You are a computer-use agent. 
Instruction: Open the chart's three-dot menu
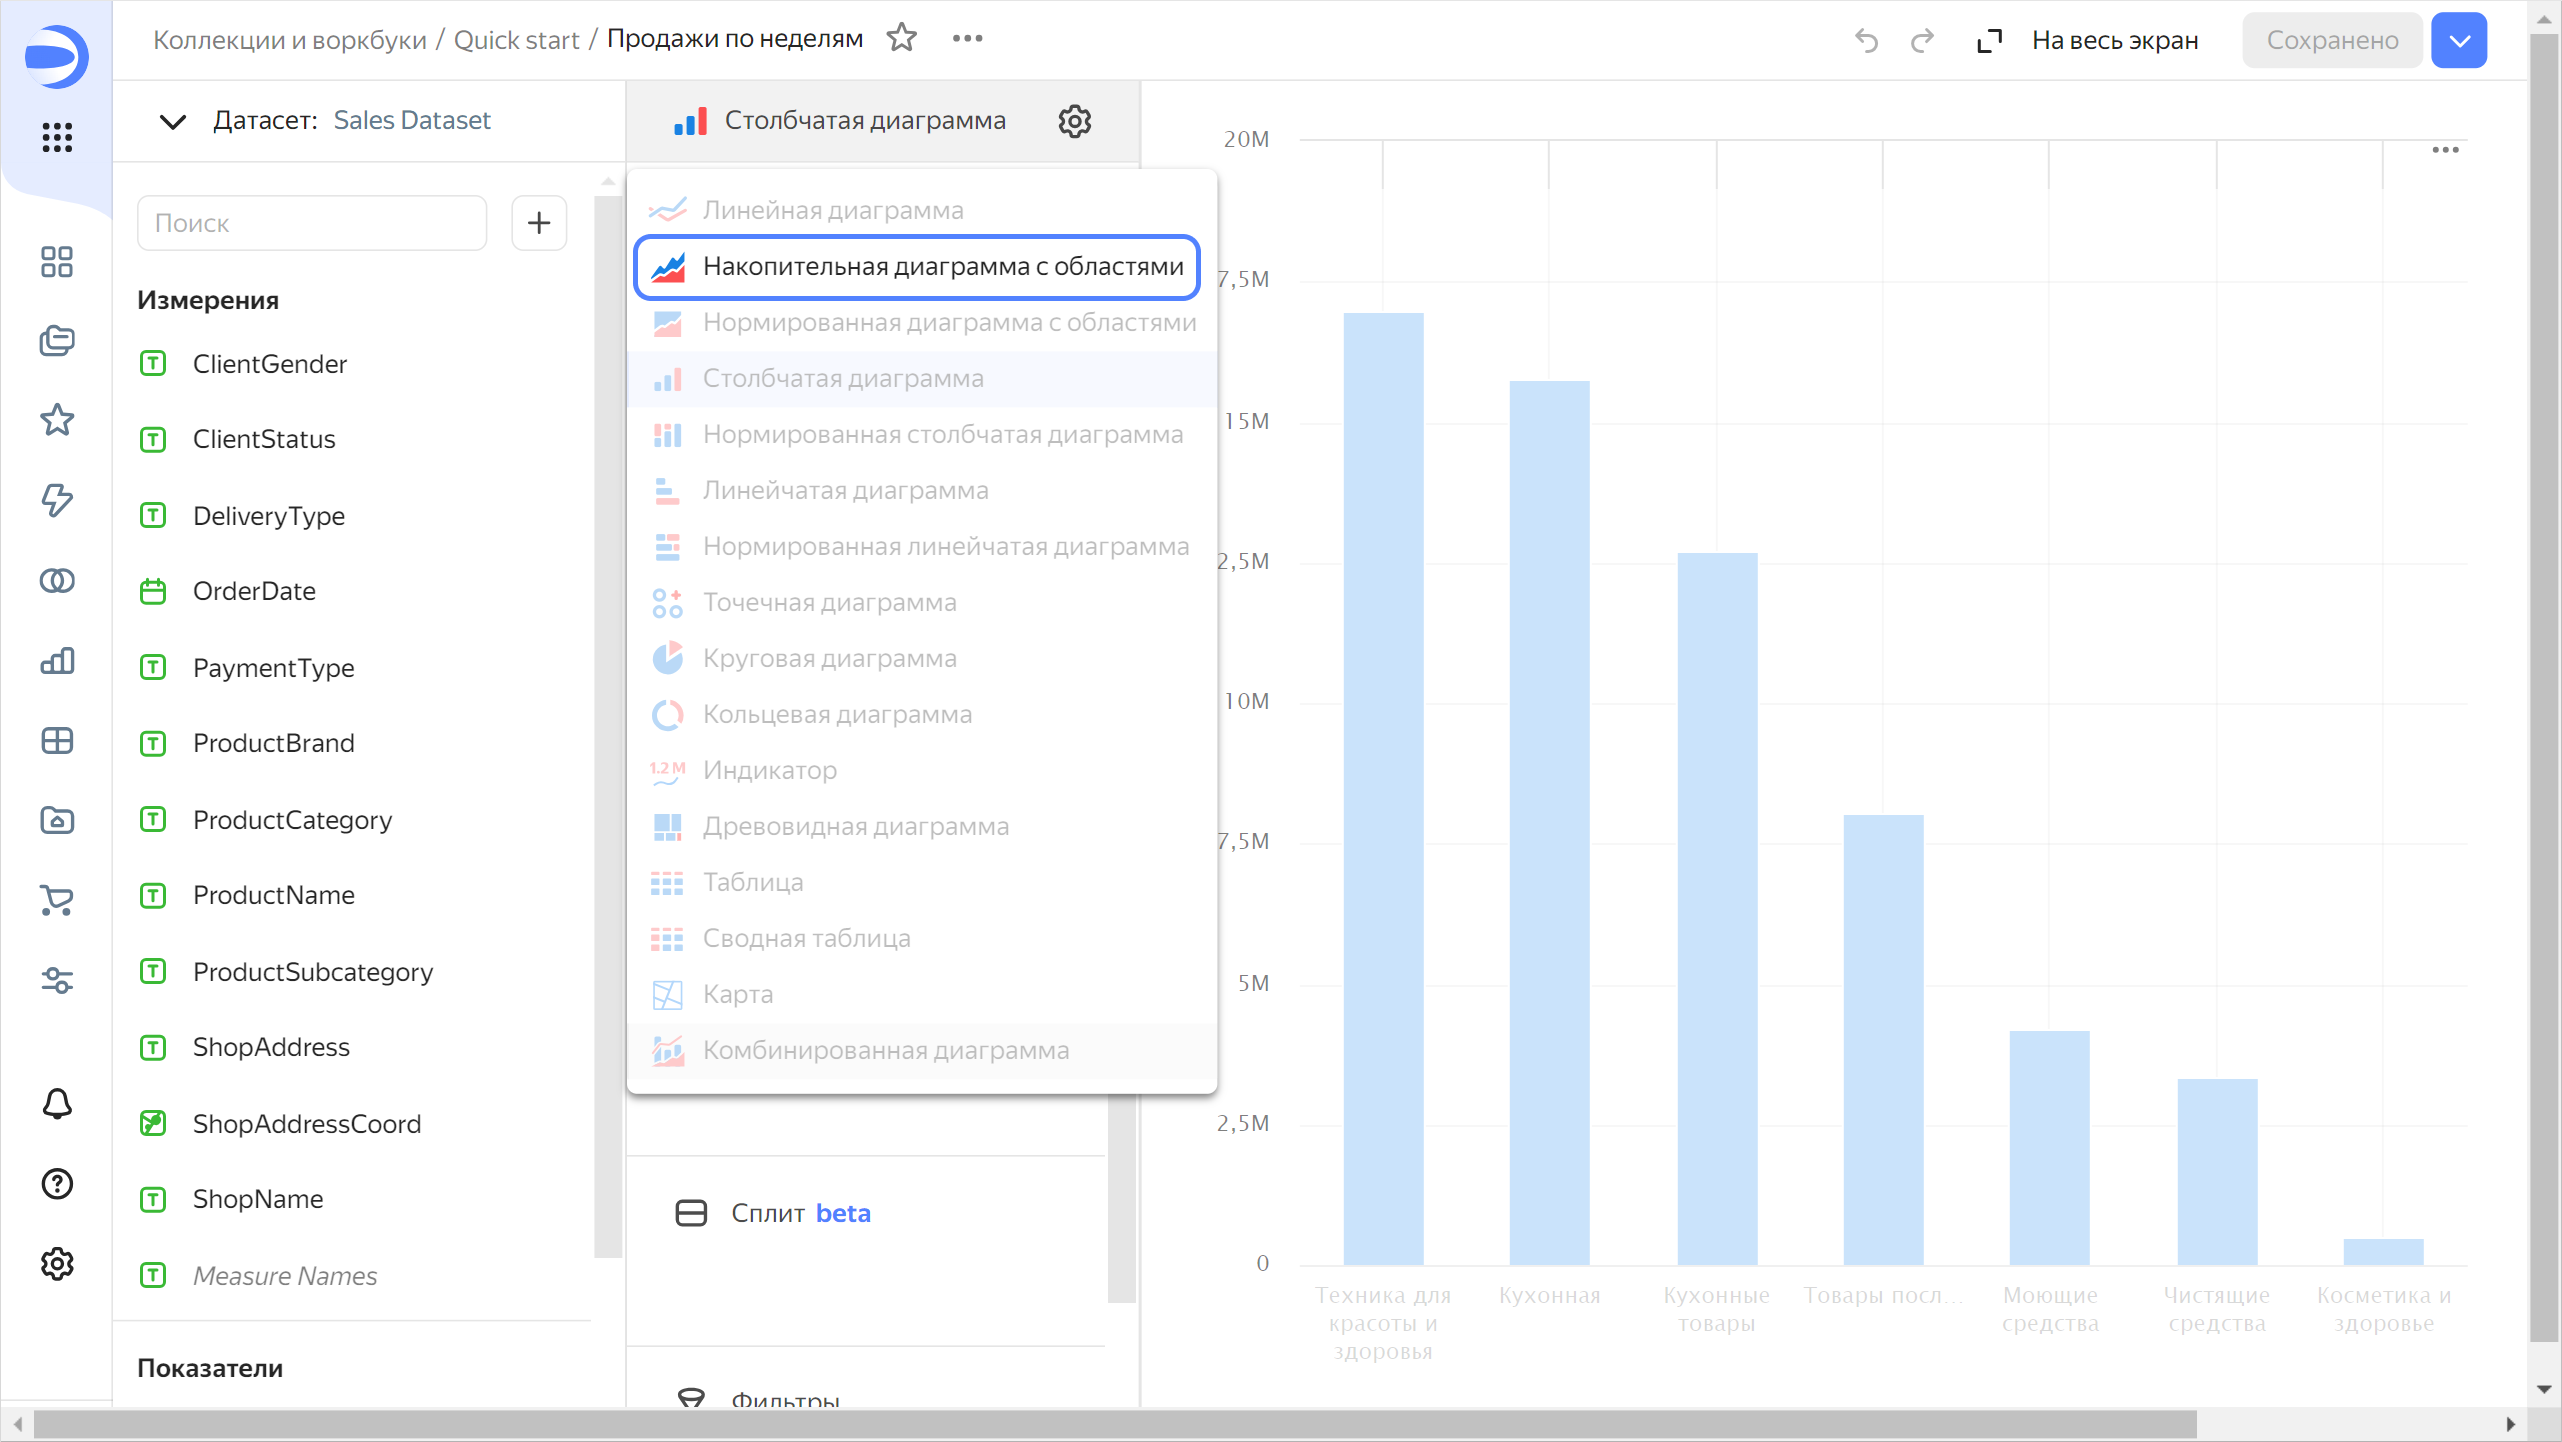(x=2445, y=150)
